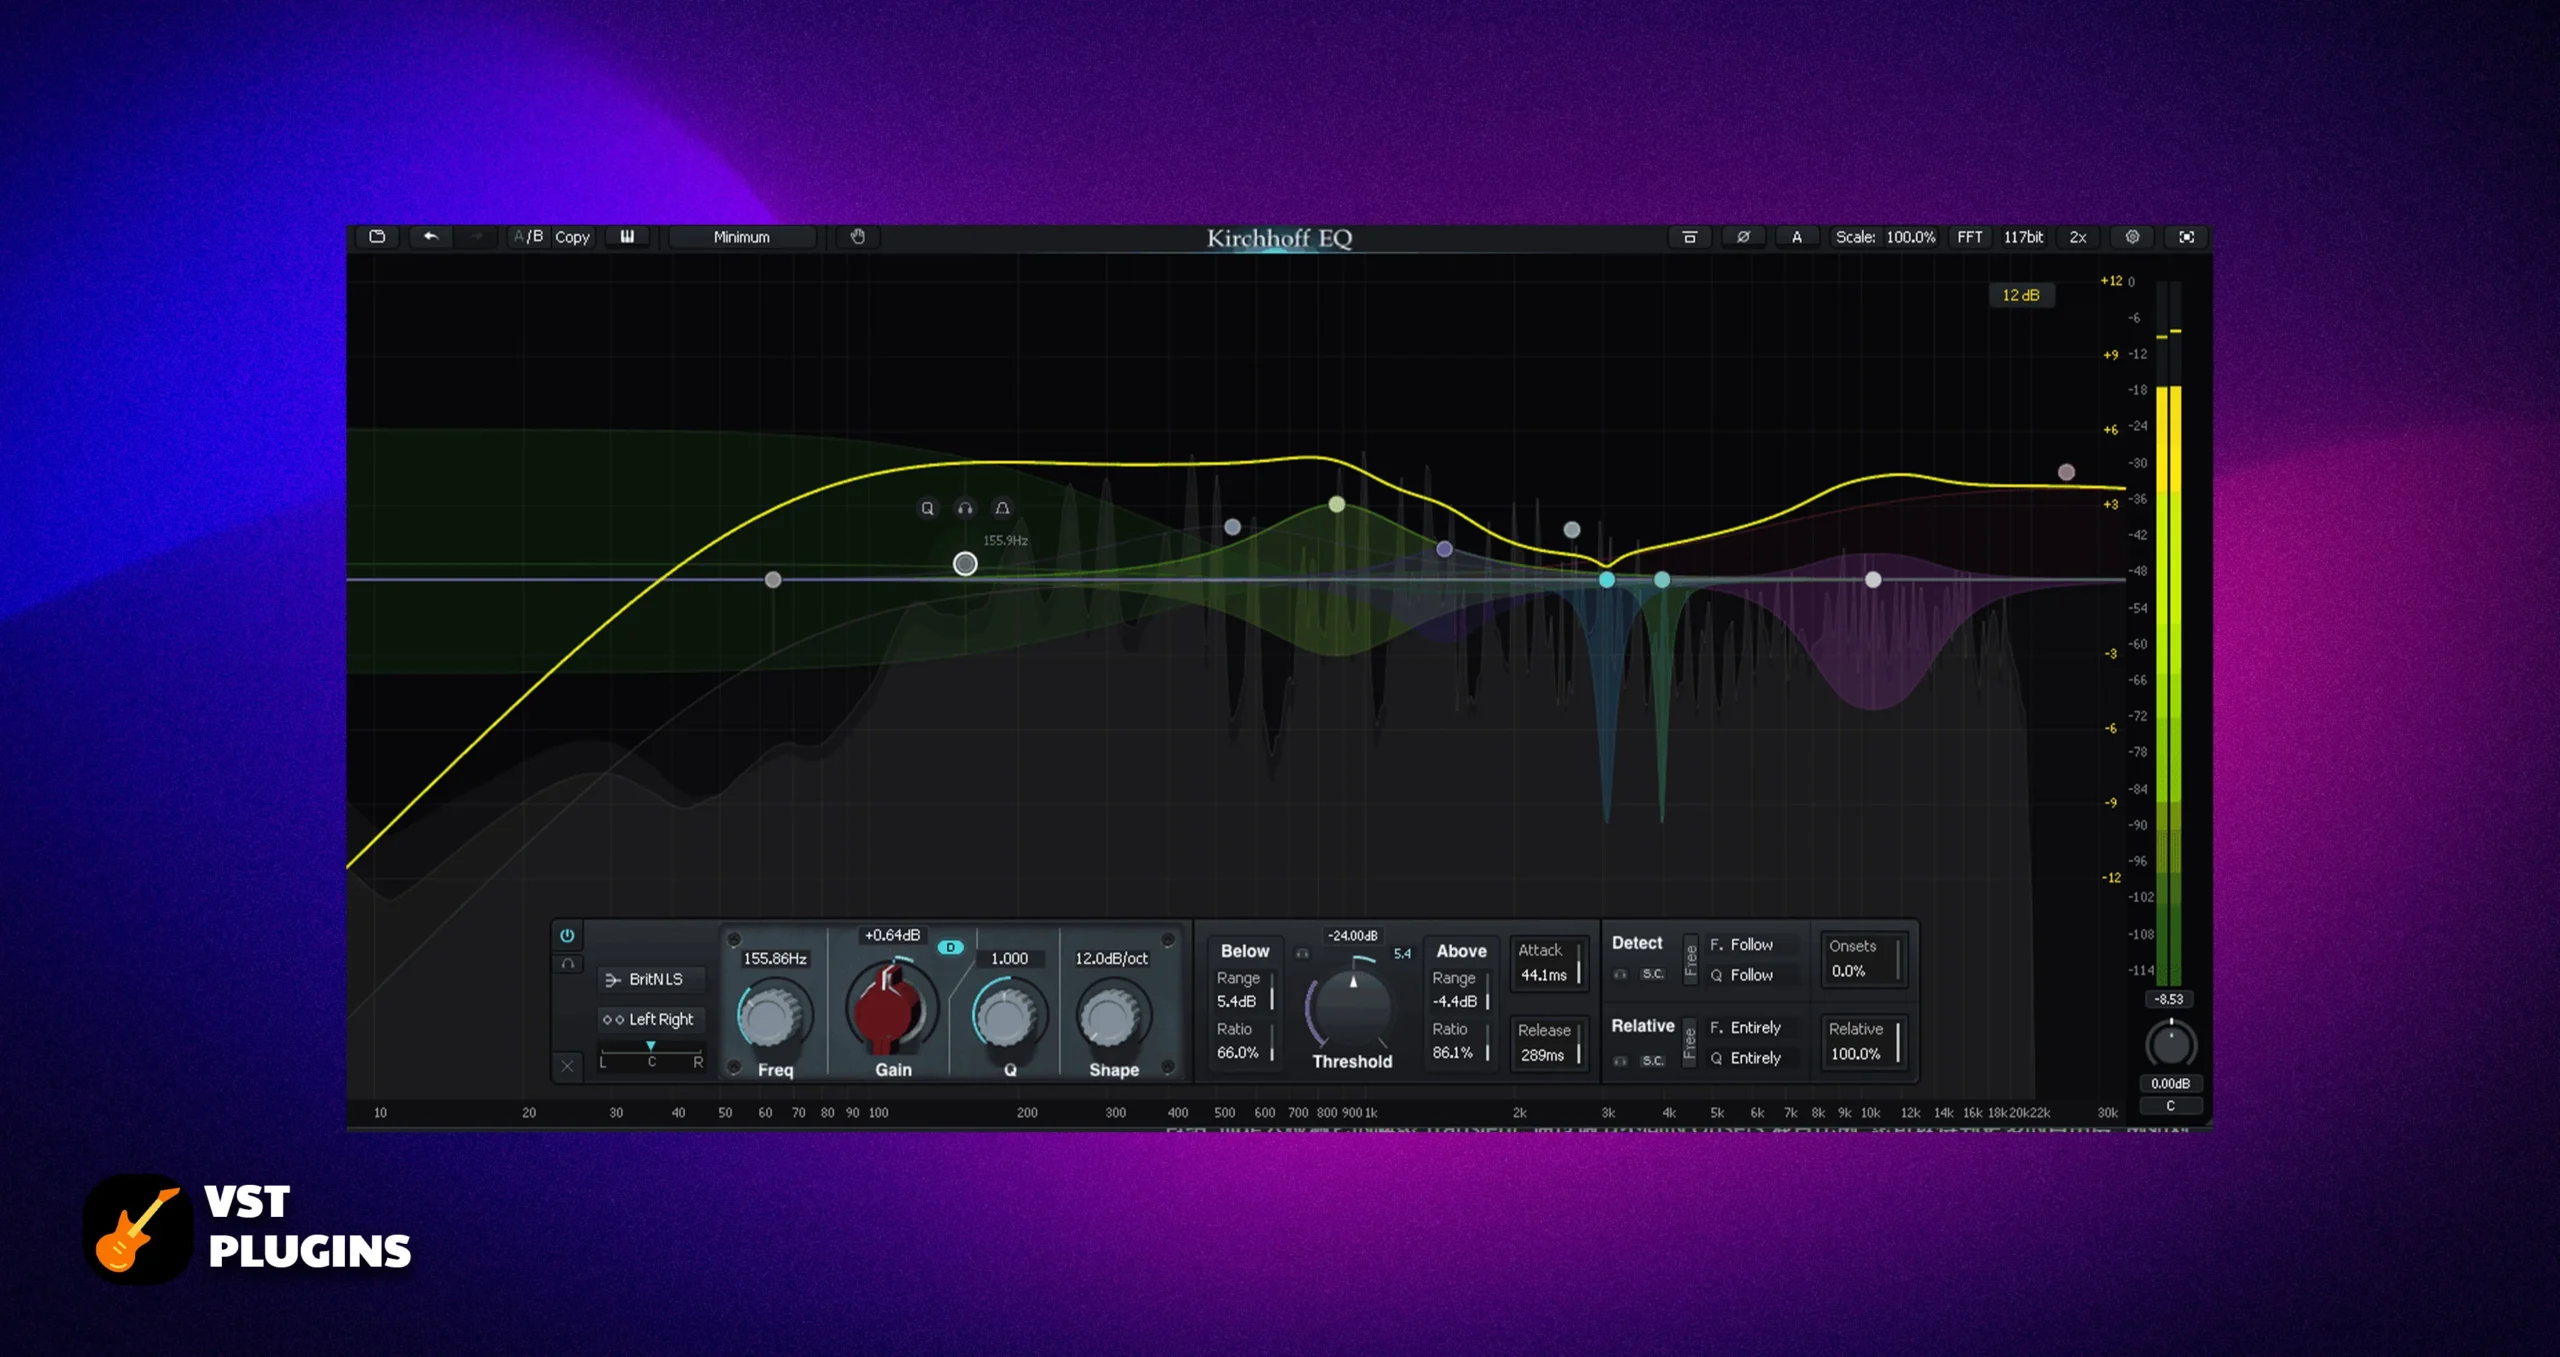2560x1357 pixels.
Task: Toggle the Relative S.C. sidechain button
Action: click(1653, 1061)
